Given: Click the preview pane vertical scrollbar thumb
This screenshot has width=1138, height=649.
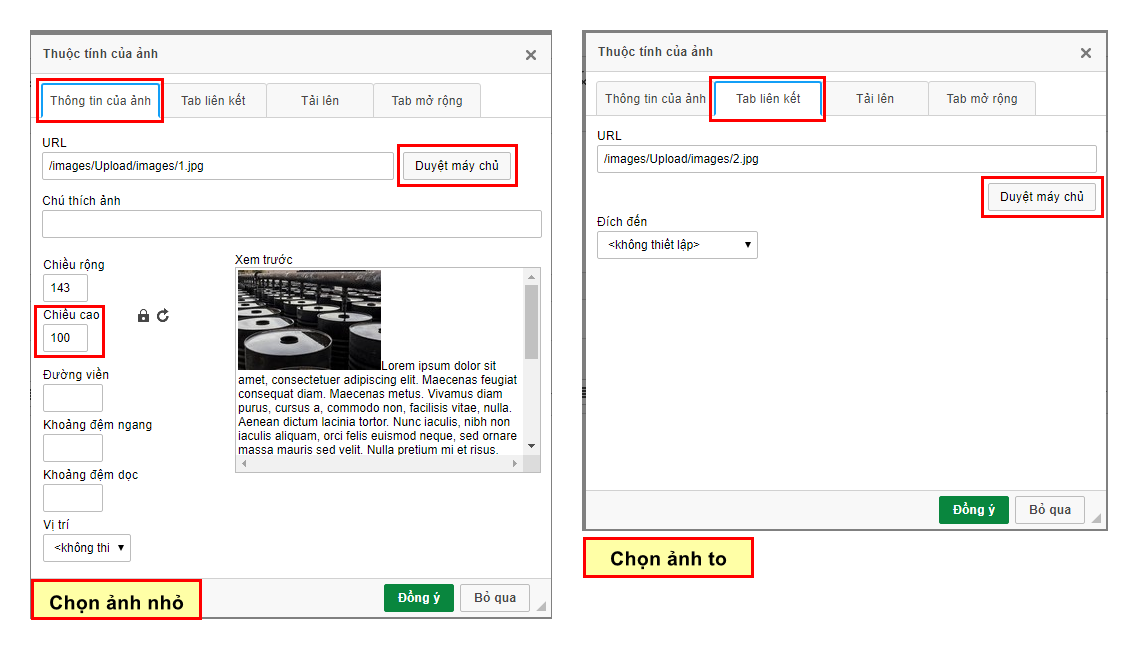Looking at the screenshot, I should click(x=532, y=320).
